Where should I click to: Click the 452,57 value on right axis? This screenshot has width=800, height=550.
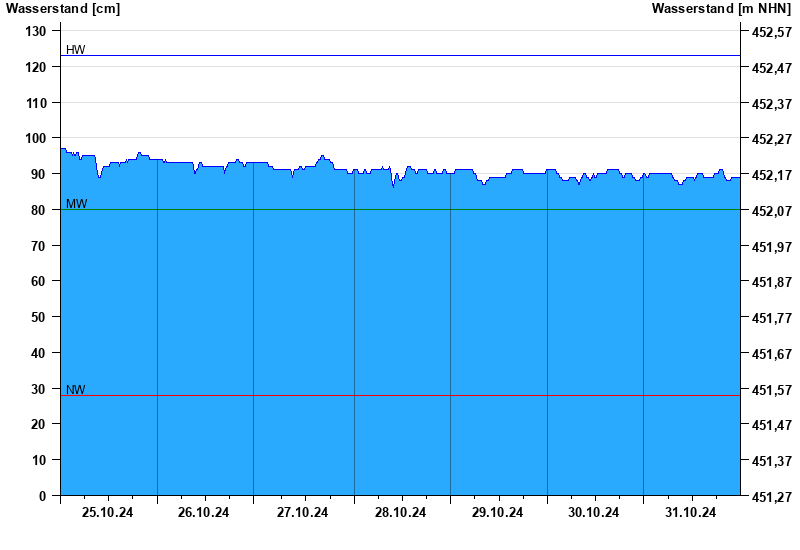pyautogui.click(x=771, y=32)
